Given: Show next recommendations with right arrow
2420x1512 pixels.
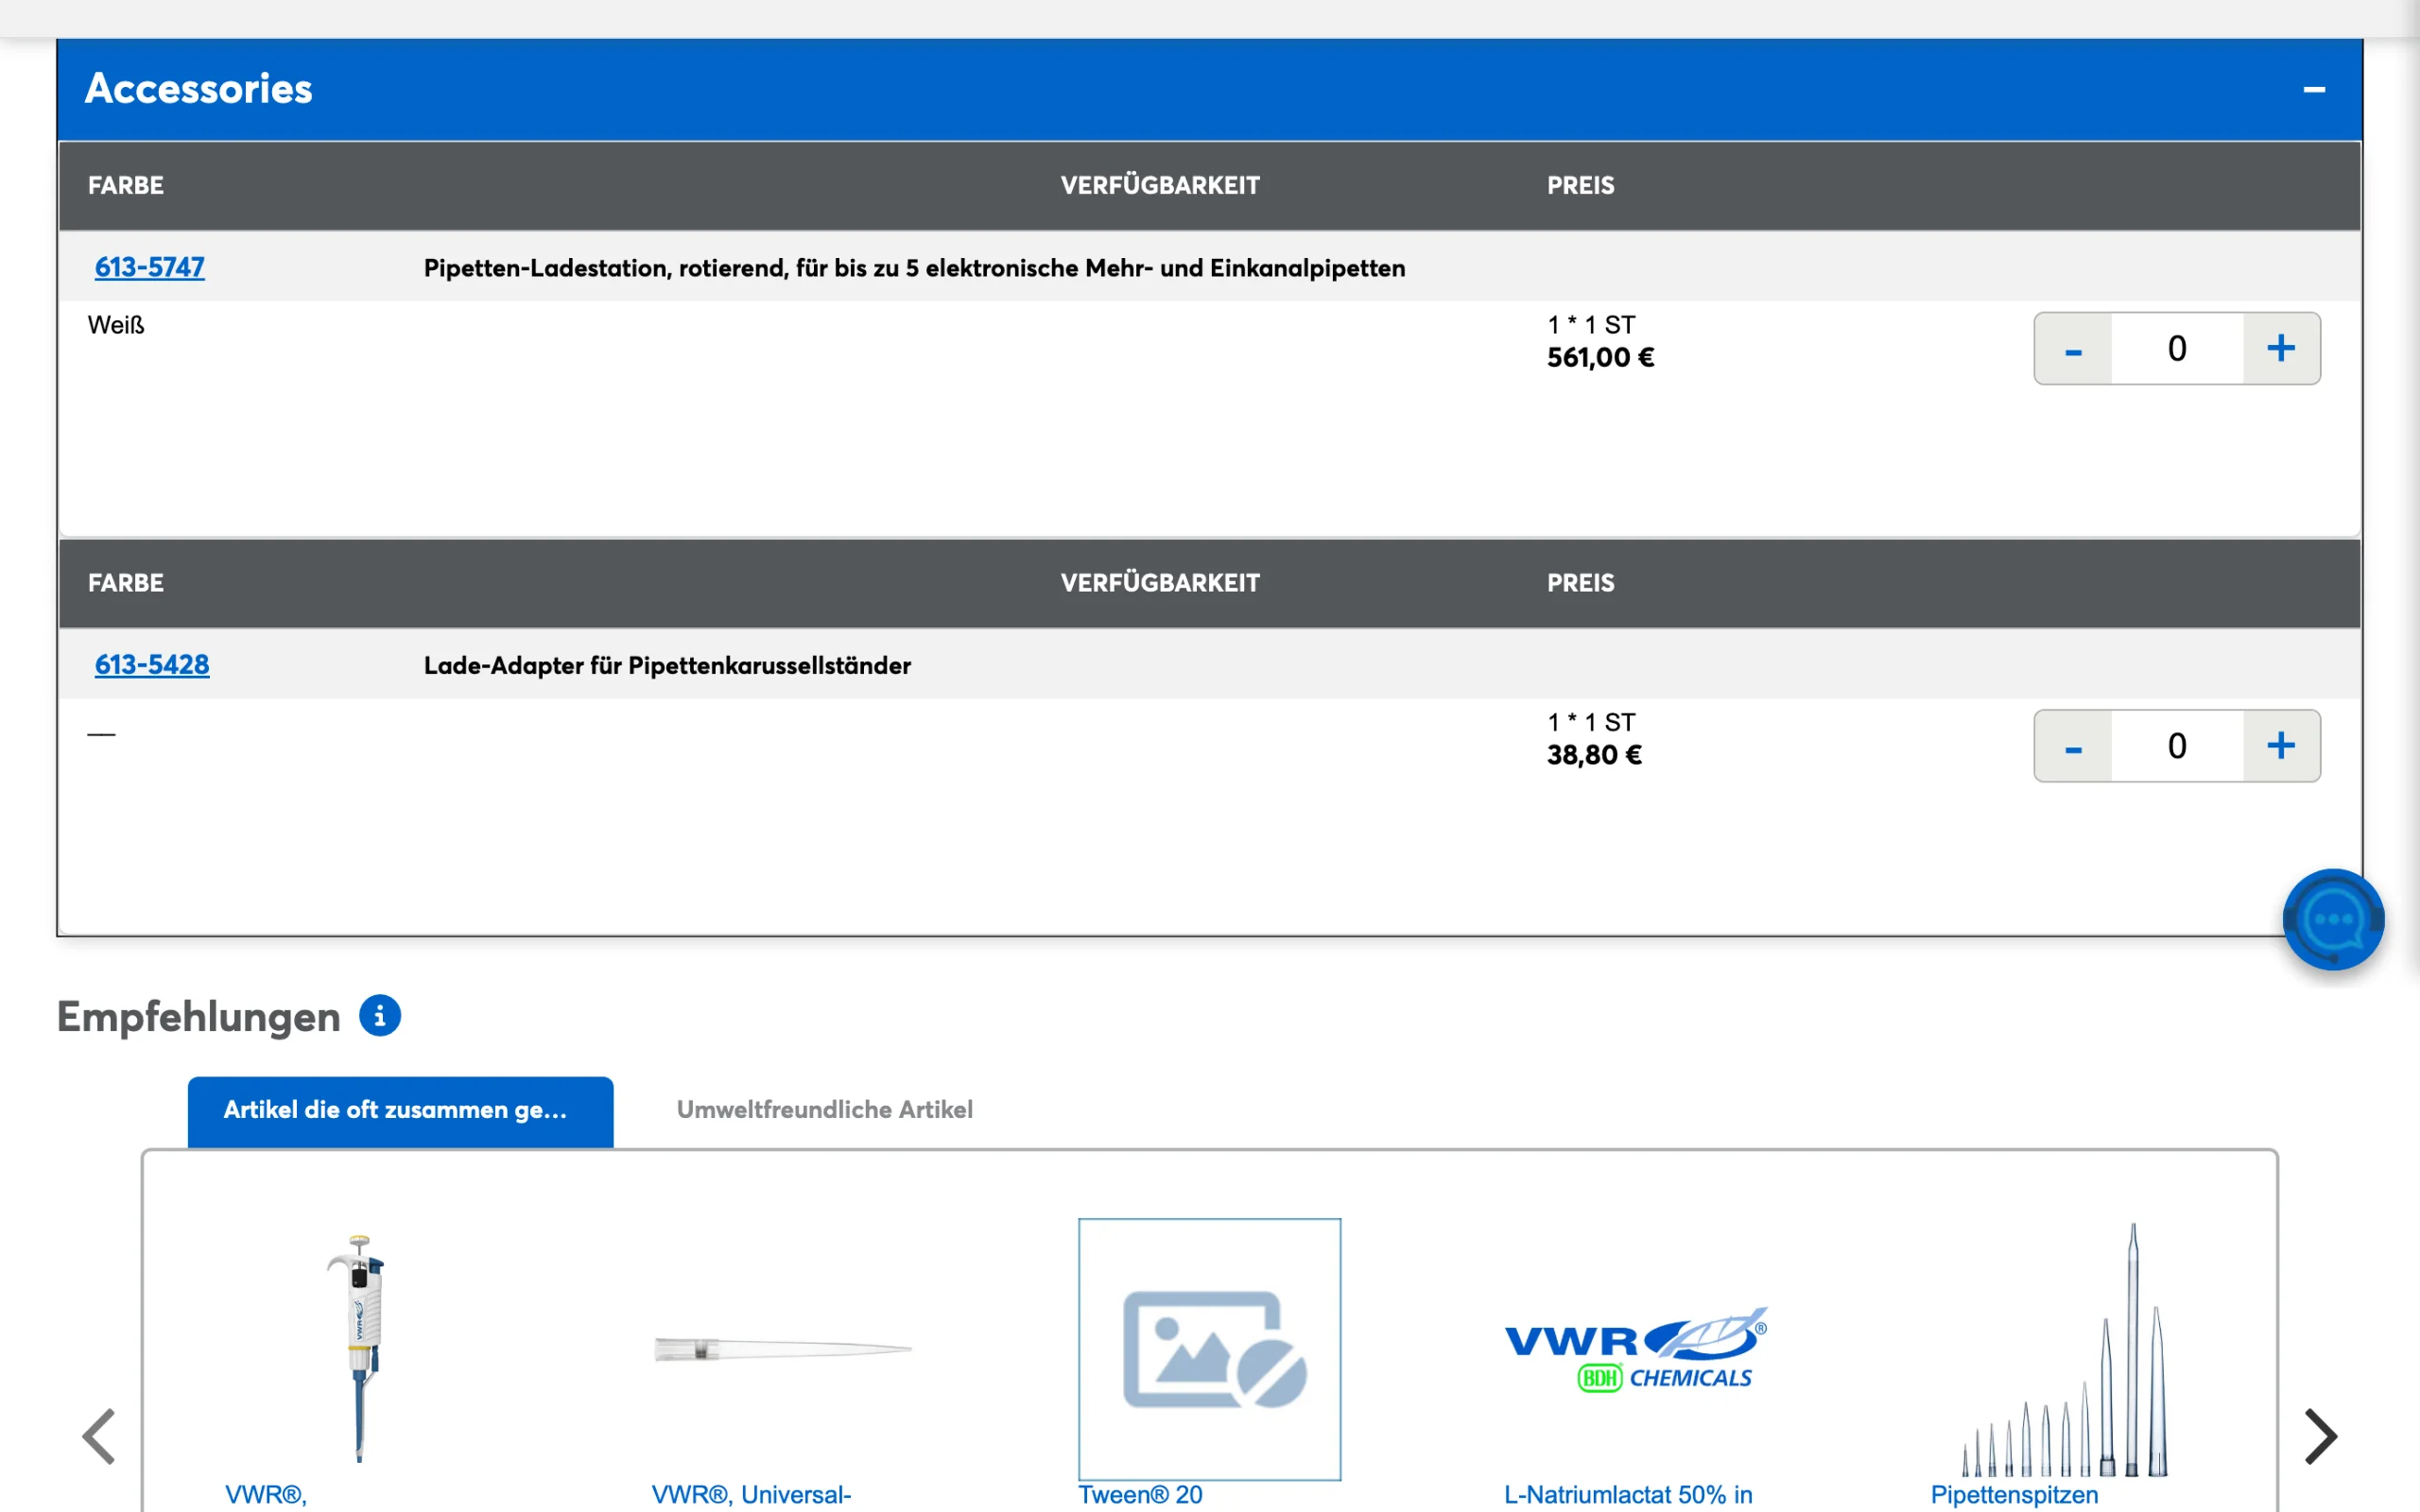Looking at the screenshot, I should click(2320, 1436).
